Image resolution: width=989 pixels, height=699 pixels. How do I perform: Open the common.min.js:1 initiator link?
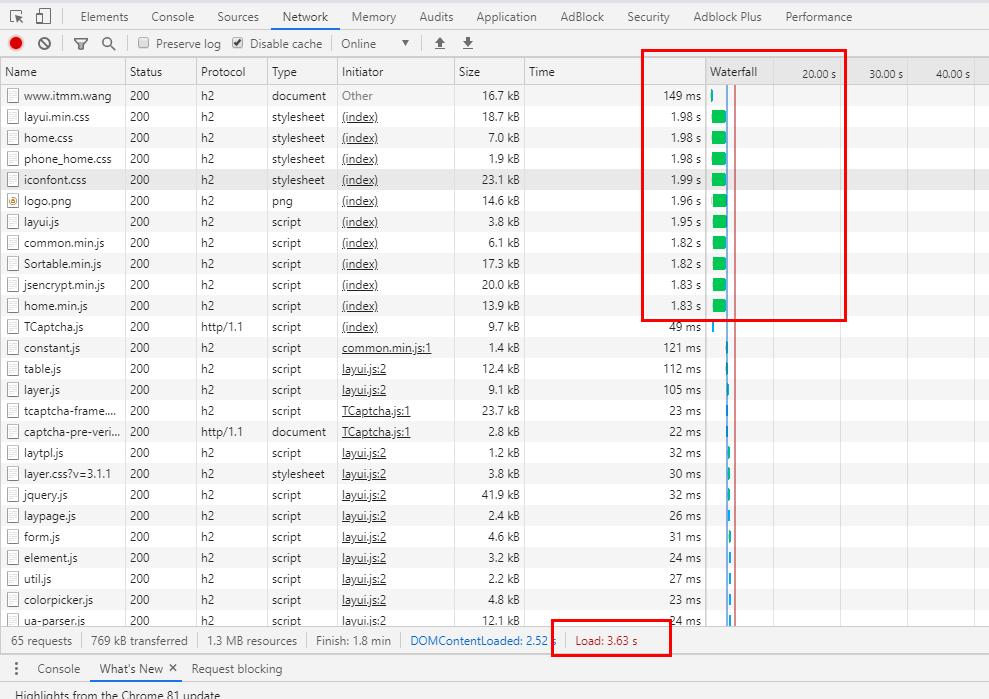point(387,348)
